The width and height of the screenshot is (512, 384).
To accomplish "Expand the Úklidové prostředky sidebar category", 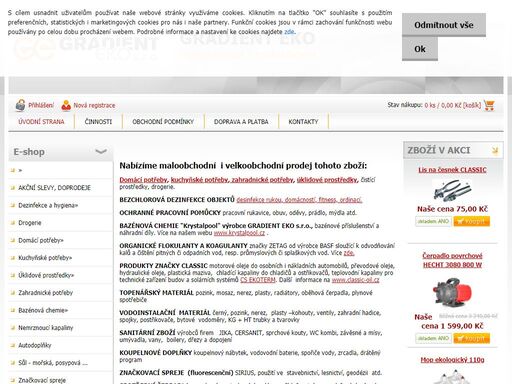I will click(46, 275).
